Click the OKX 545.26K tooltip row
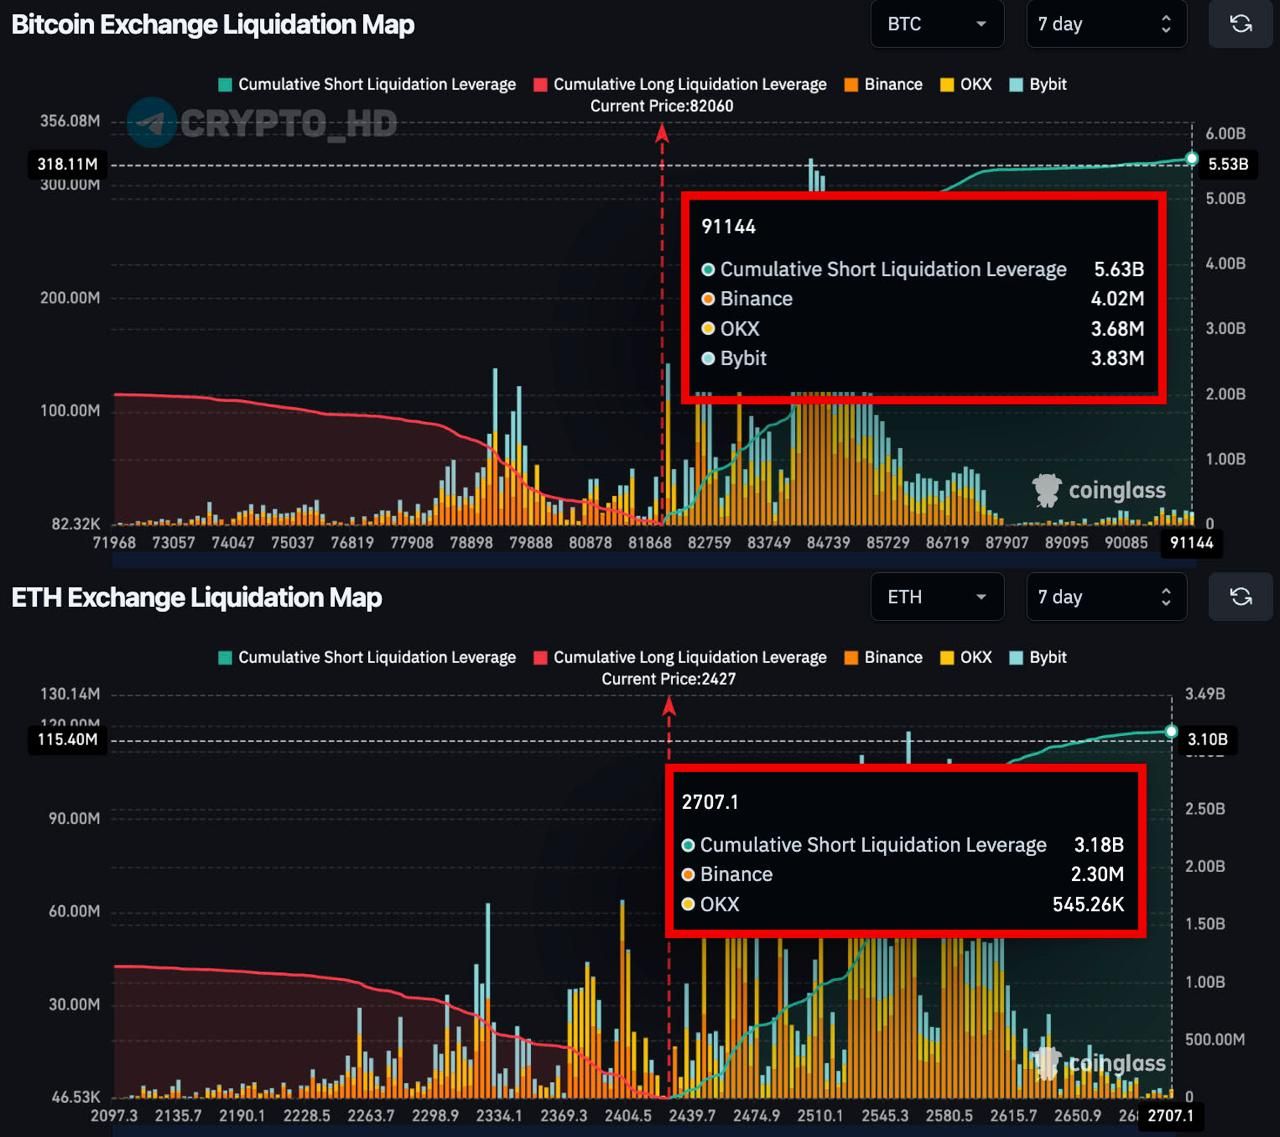This screenshot has height=1137, width=1280. tap(903, 904)
